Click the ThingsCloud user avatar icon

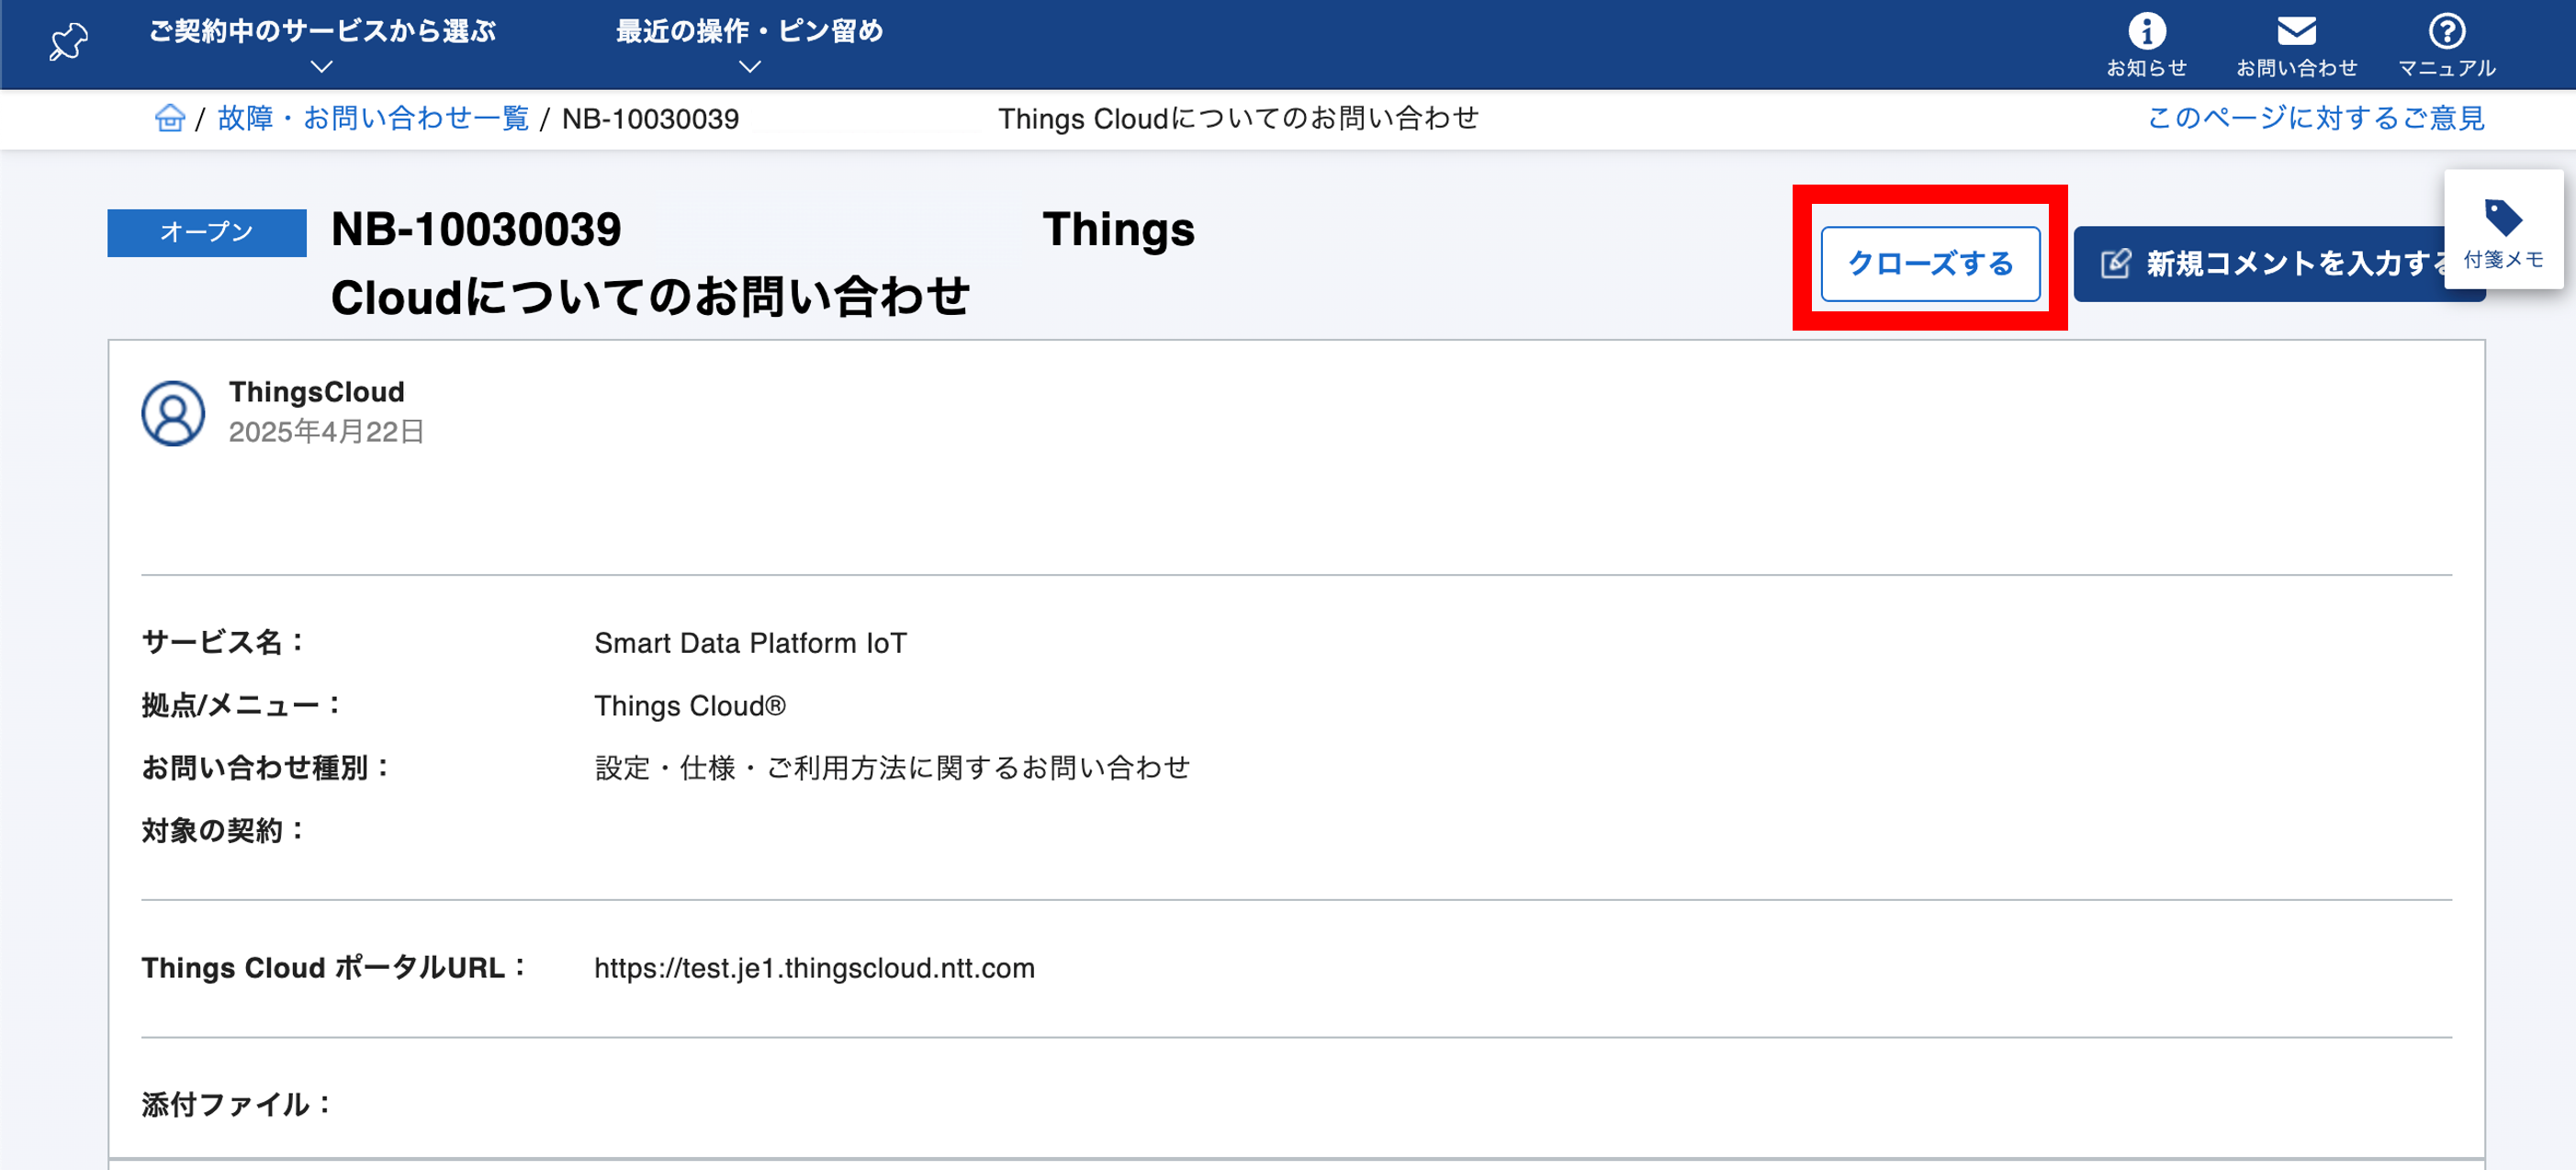point(173,413)
